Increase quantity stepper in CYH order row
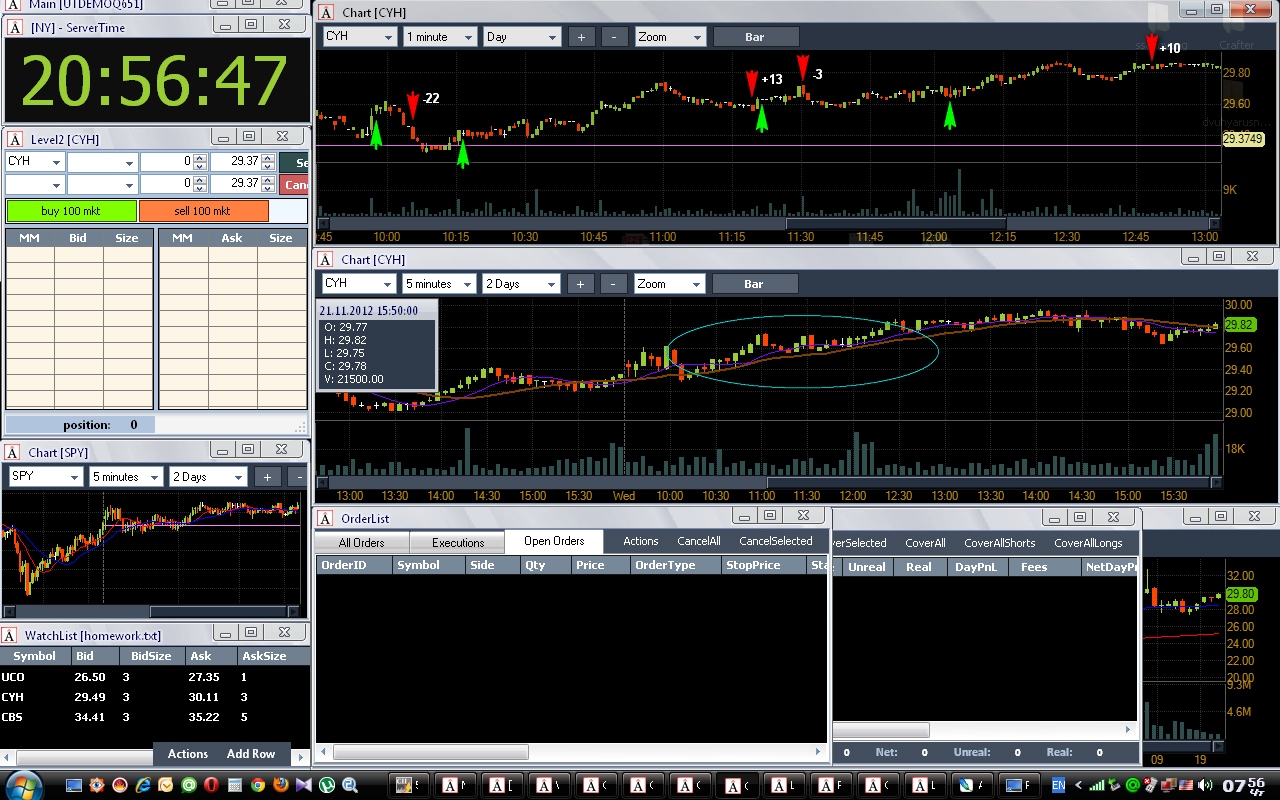 click(x=200, y=158)
